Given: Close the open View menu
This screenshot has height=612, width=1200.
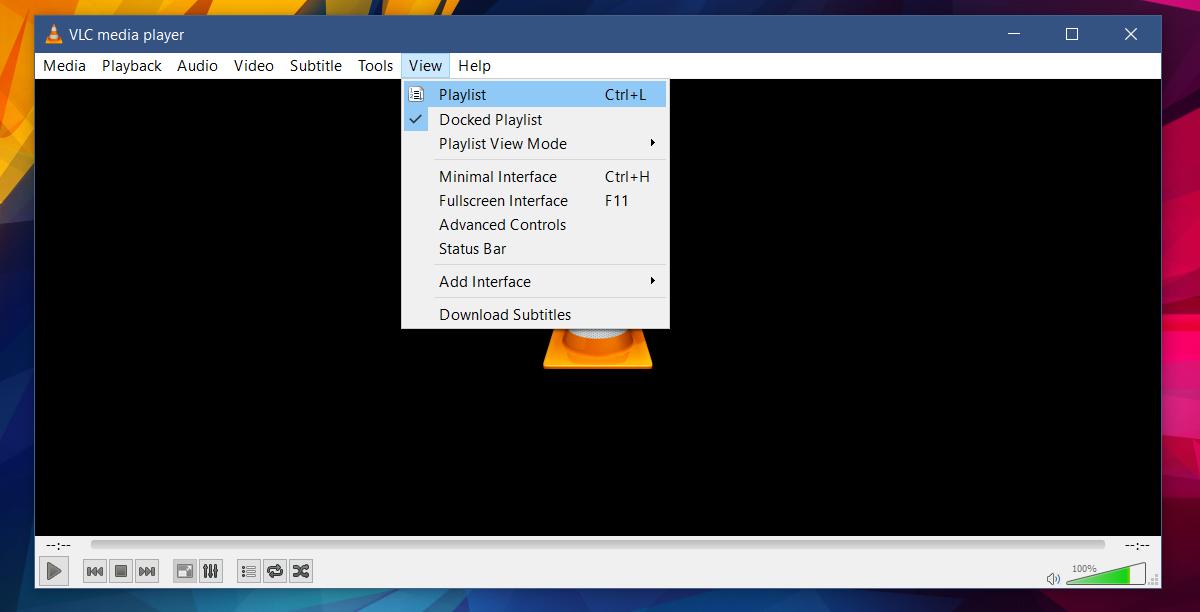Looking at the screenshot, I should point(425,66).
